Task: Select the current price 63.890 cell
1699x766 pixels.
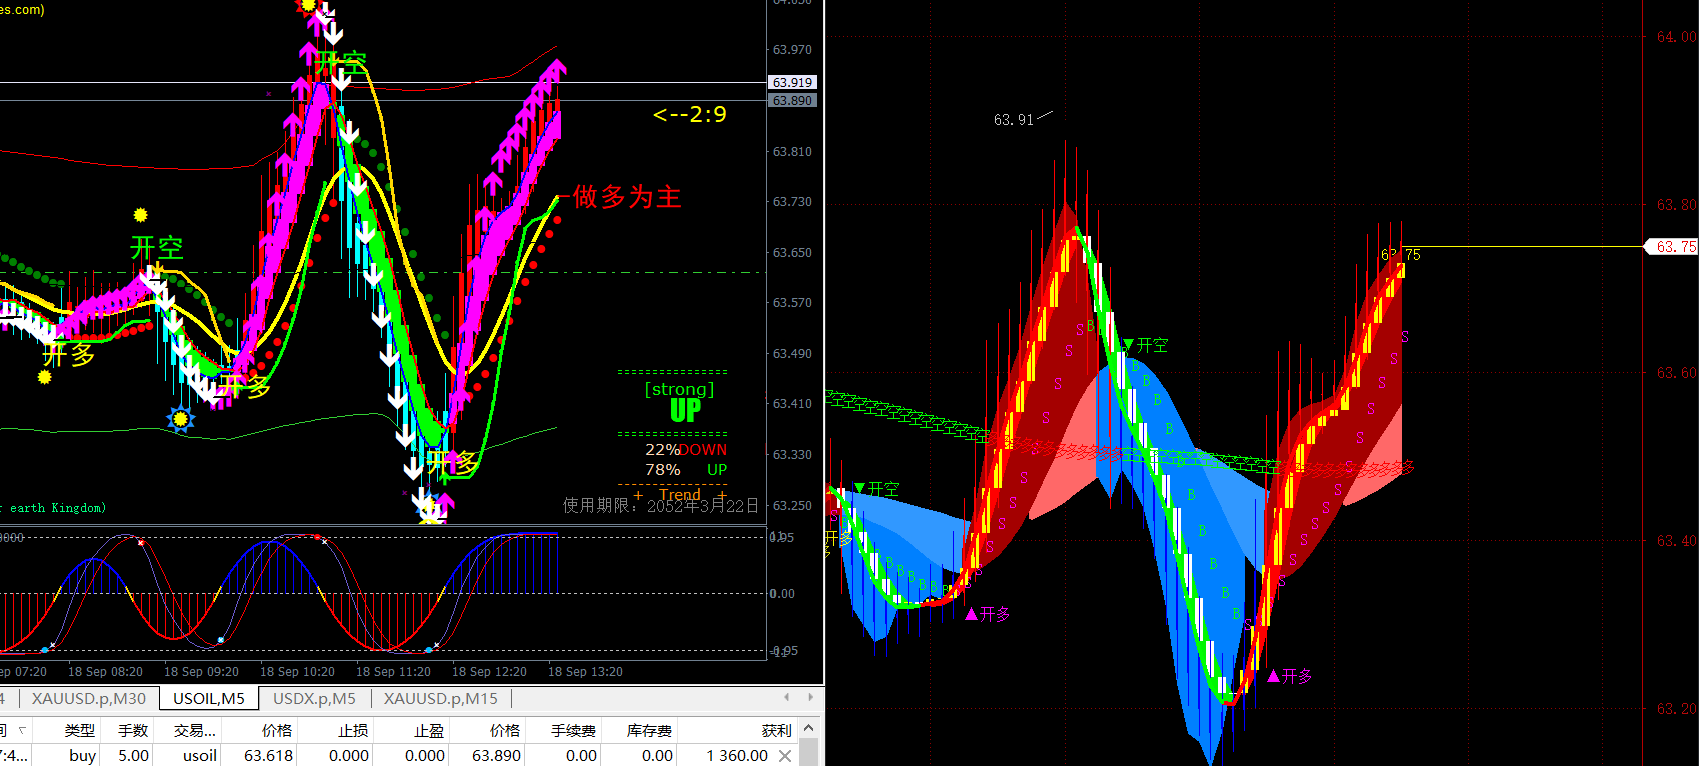Action: click(497, 755)
